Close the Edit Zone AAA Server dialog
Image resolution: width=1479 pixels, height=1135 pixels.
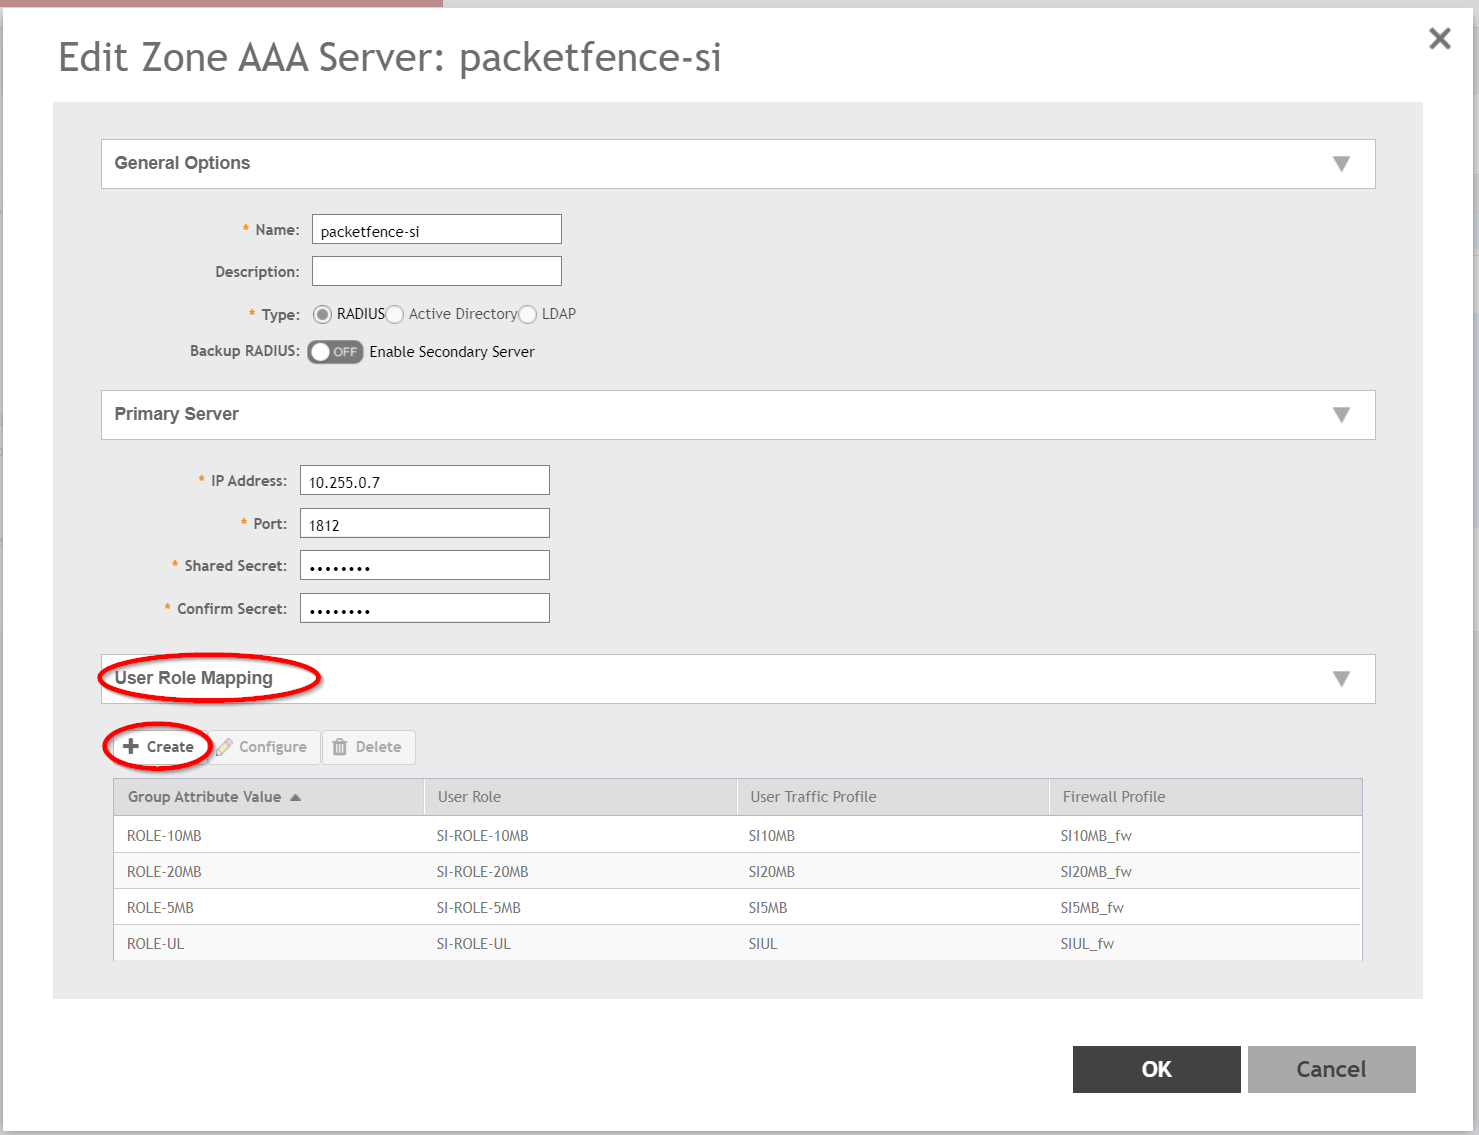pyautogui.click(x=1439, y=38)
